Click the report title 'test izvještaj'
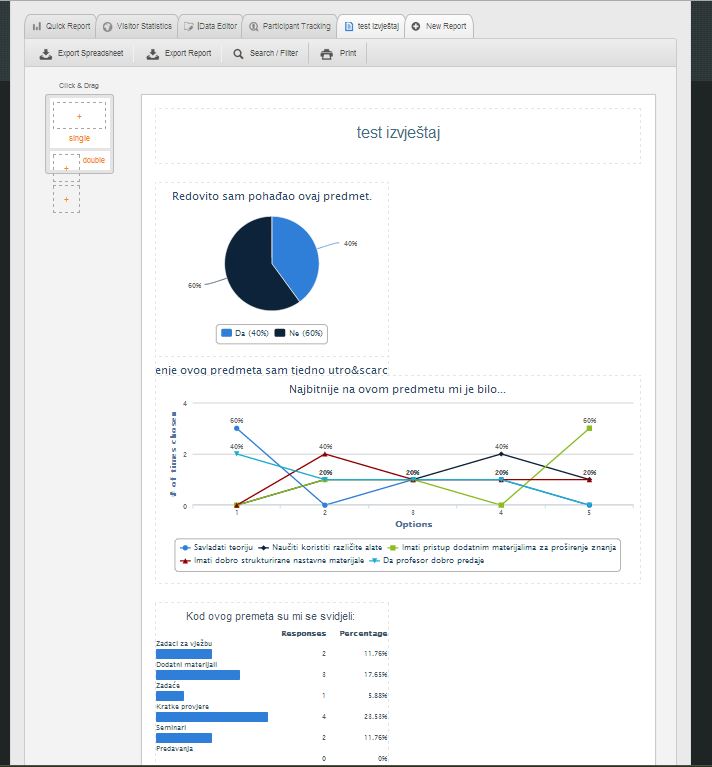 point(398,133)
